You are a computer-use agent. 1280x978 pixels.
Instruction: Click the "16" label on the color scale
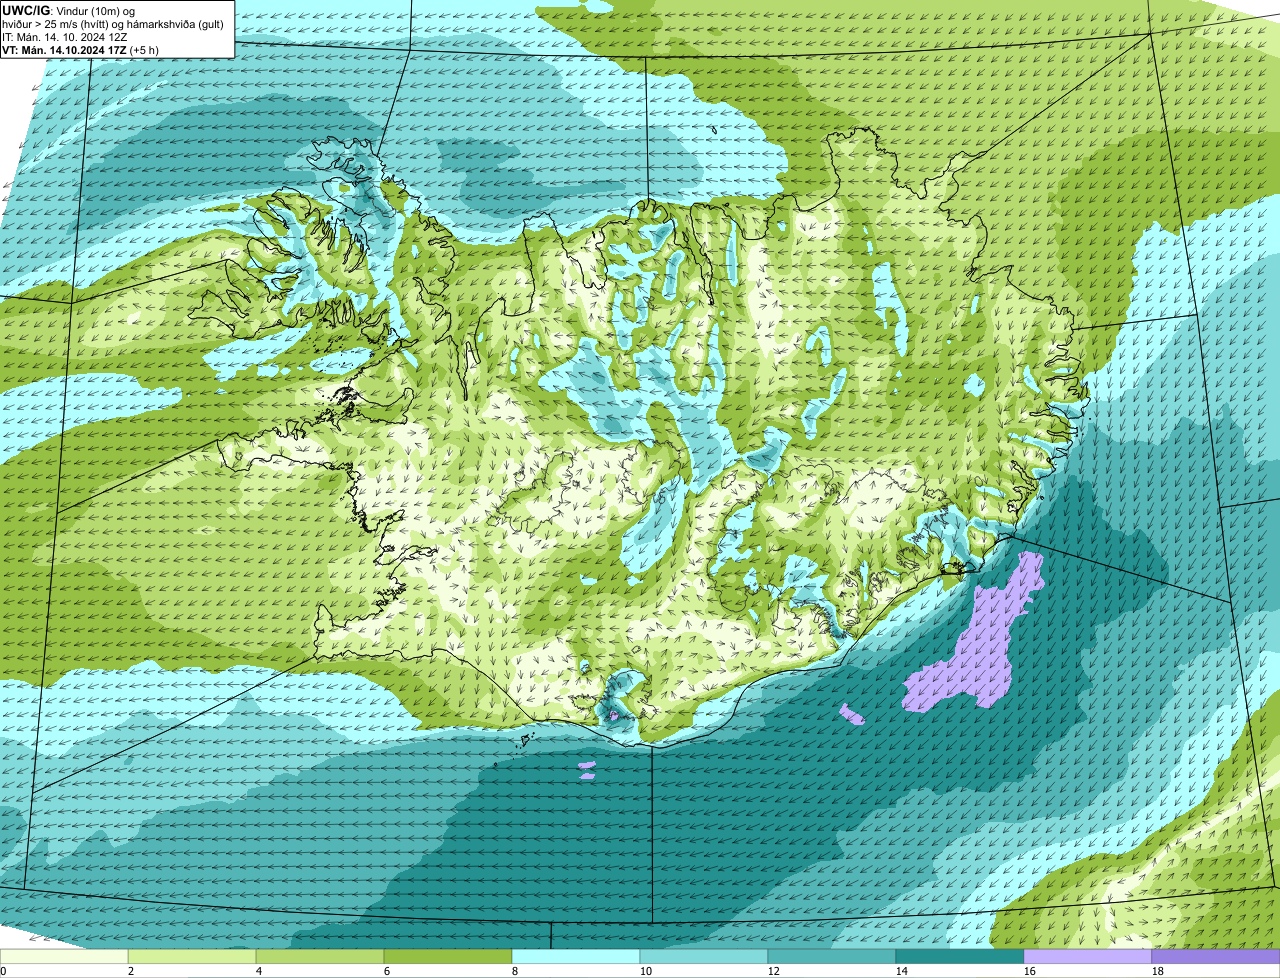click(1030, 971)
